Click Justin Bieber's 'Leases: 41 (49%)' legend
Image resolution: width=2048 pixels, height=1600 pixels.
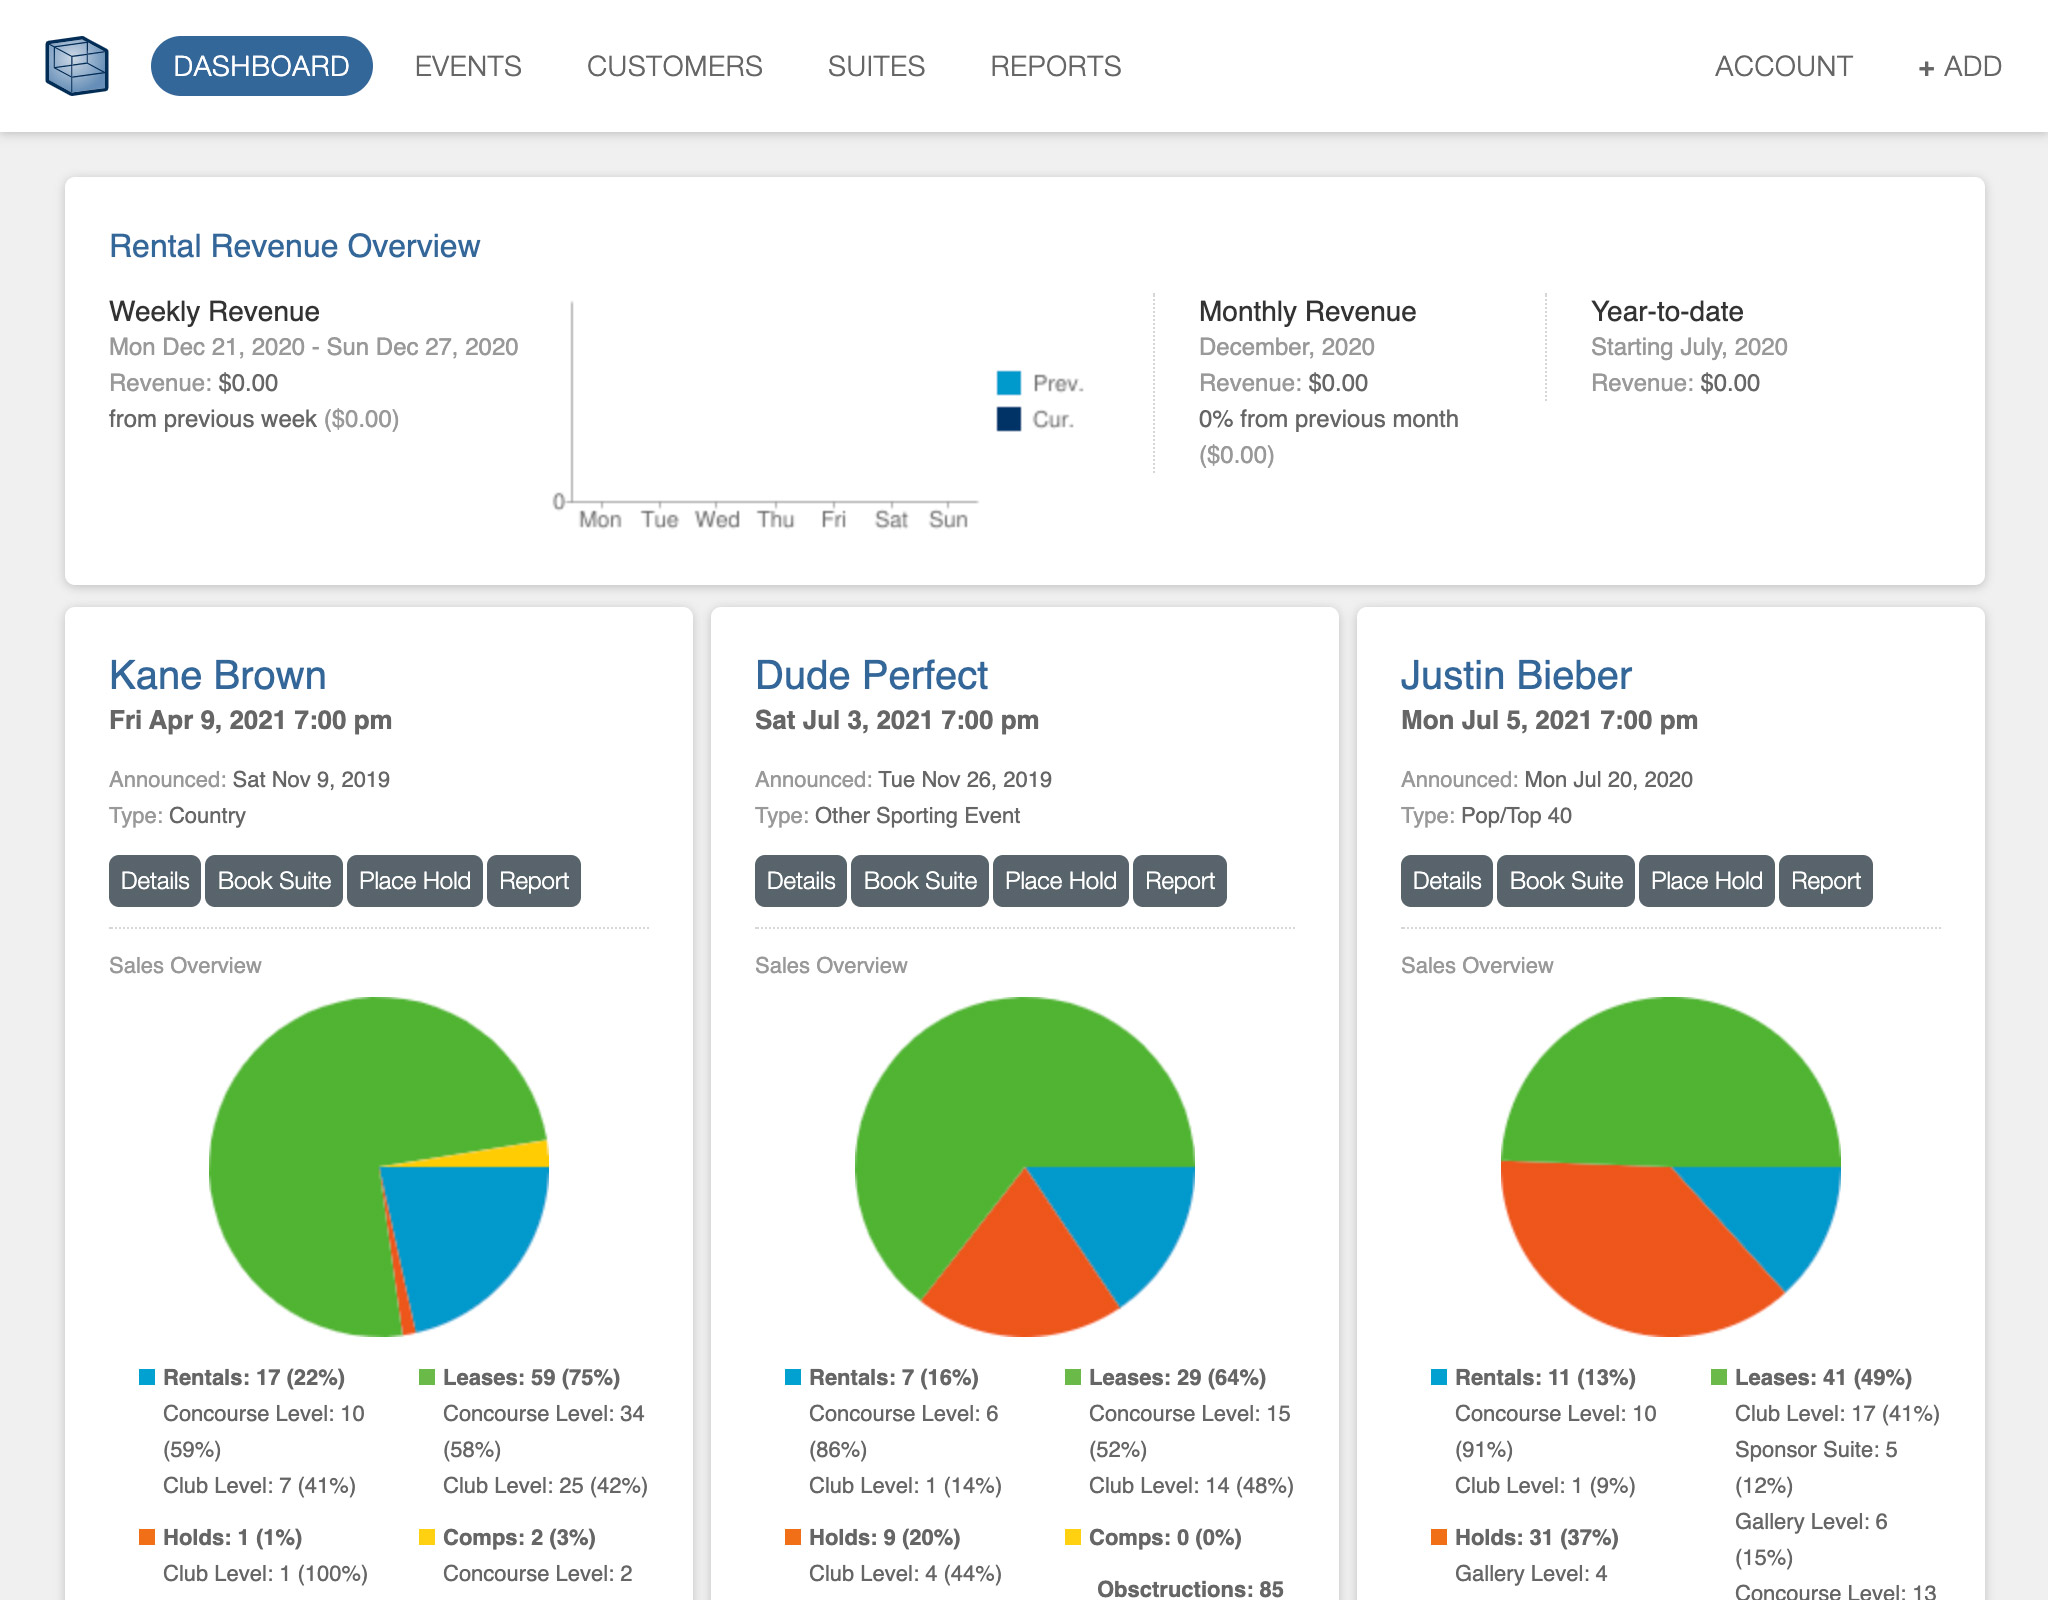coord(1812,1378)
